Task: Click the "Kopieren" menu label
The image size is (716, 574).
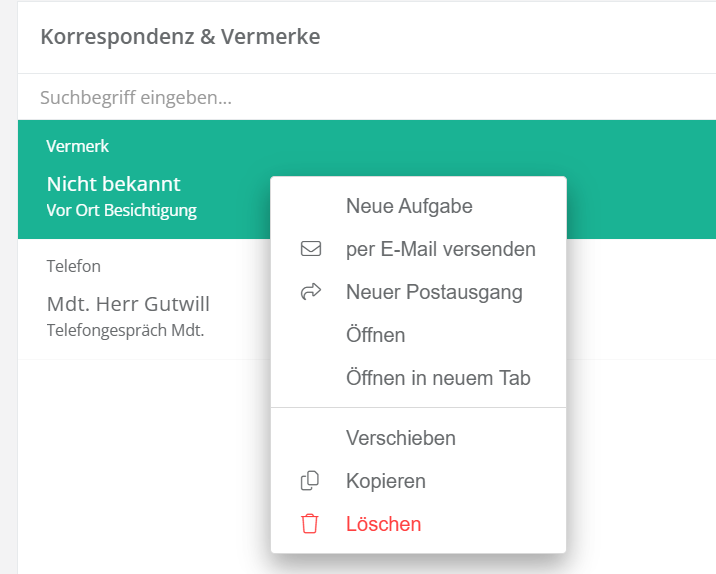Action: click(386, 481)
